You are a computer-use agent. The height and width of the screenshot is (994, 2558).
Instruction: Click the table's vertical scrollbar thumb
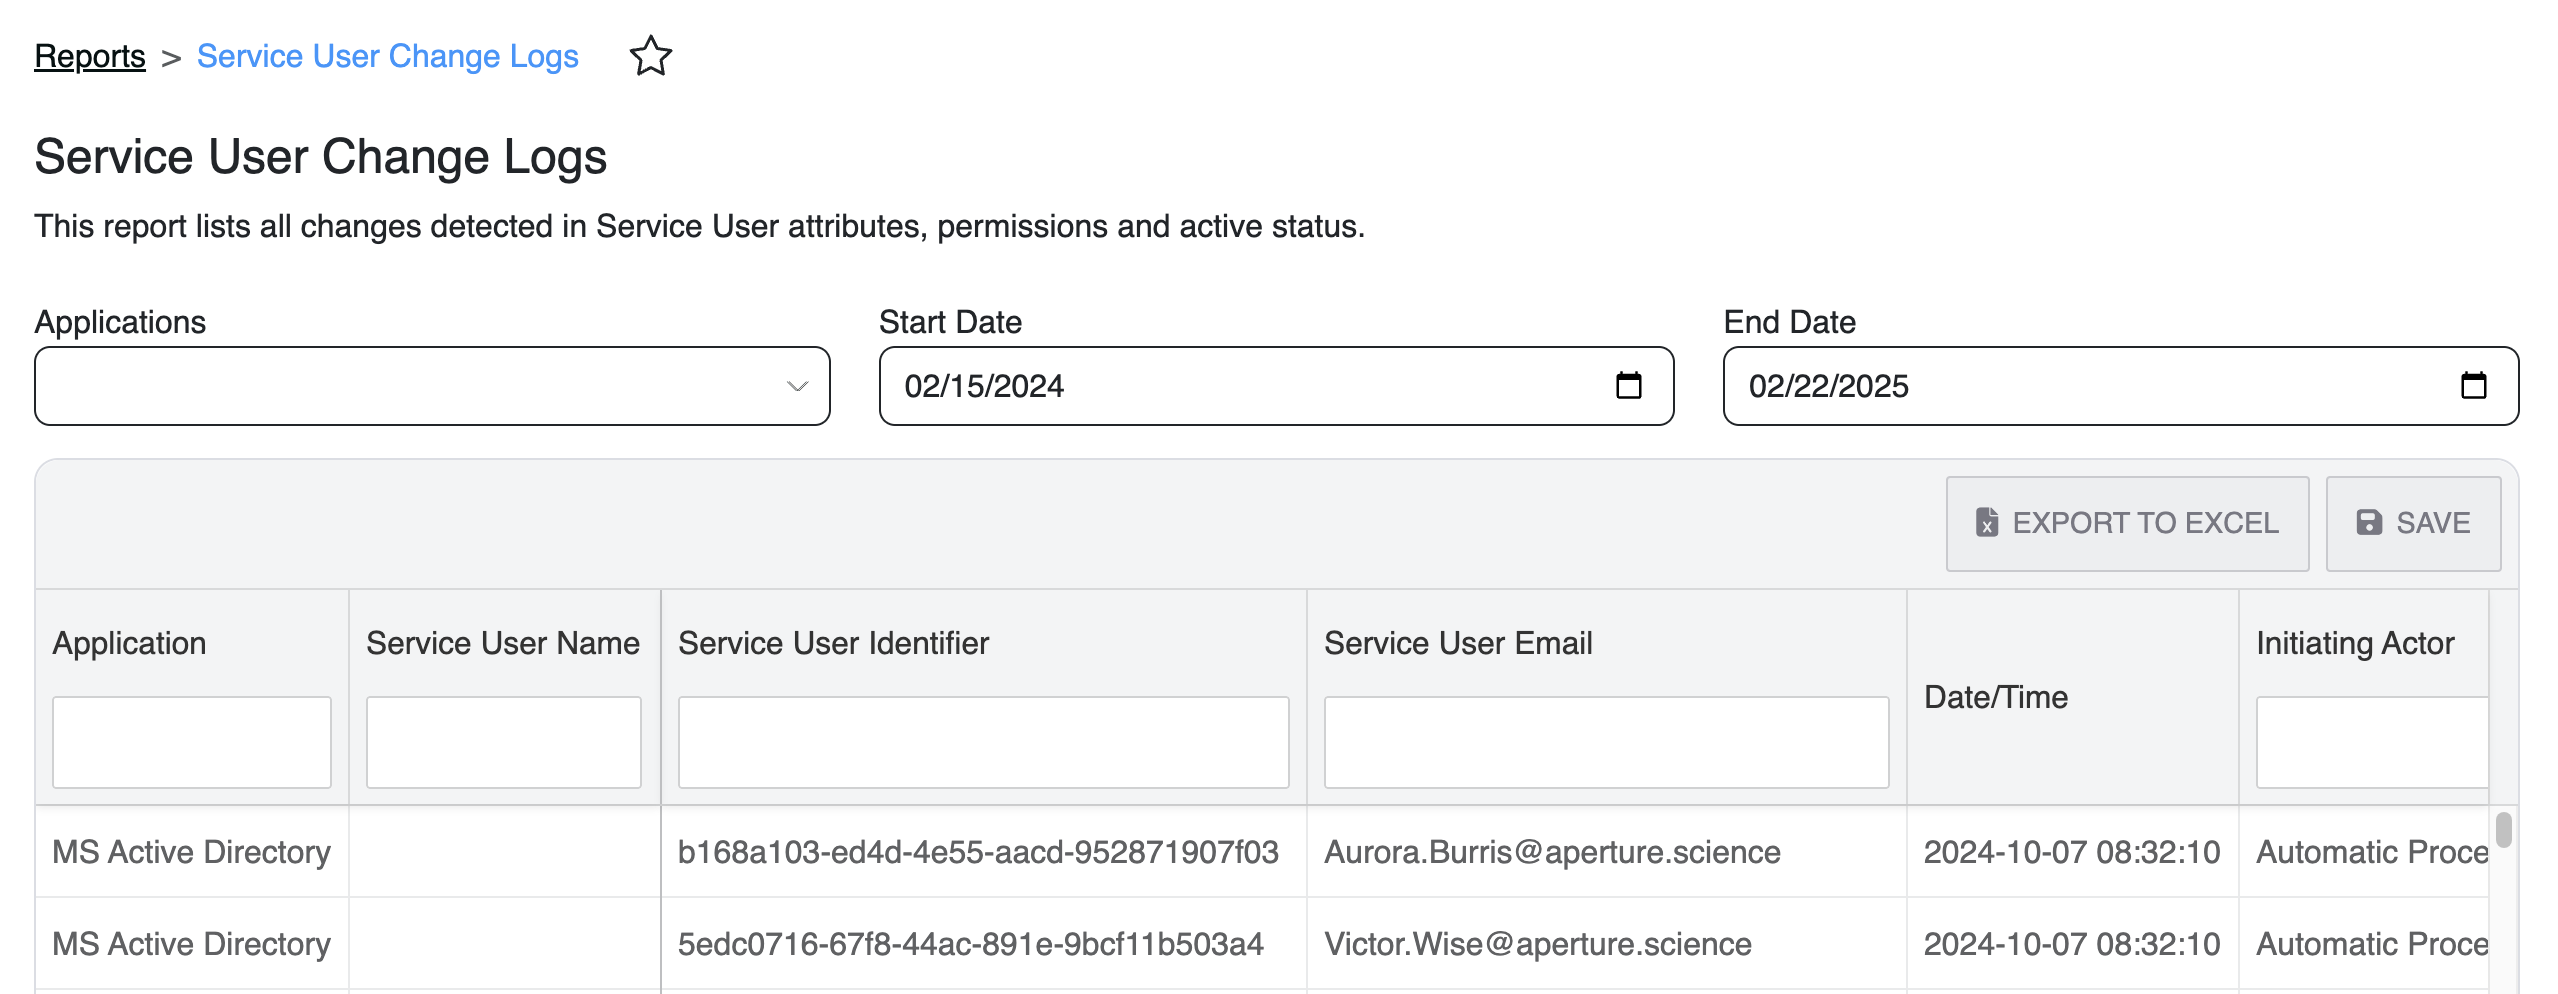click(2503, 830)
